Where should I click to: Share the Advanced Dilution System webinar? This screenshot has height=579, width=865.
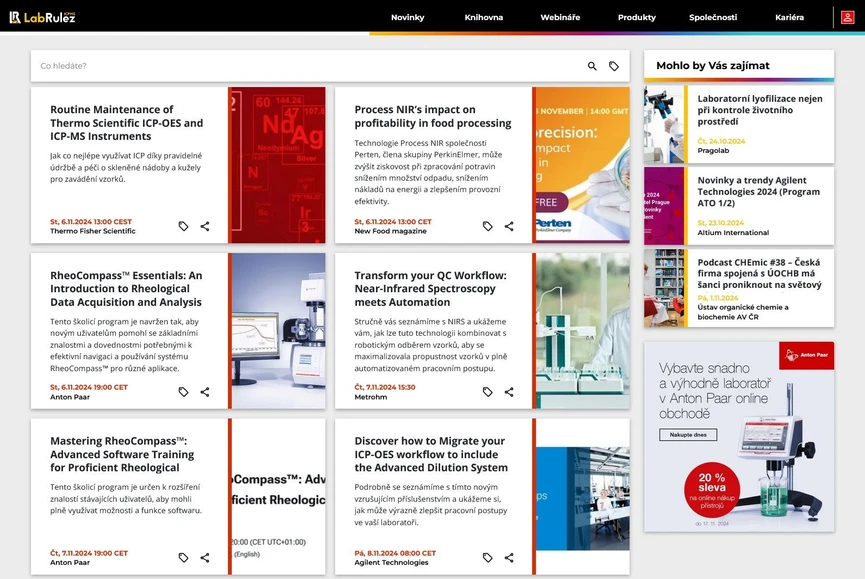(509, 557)
